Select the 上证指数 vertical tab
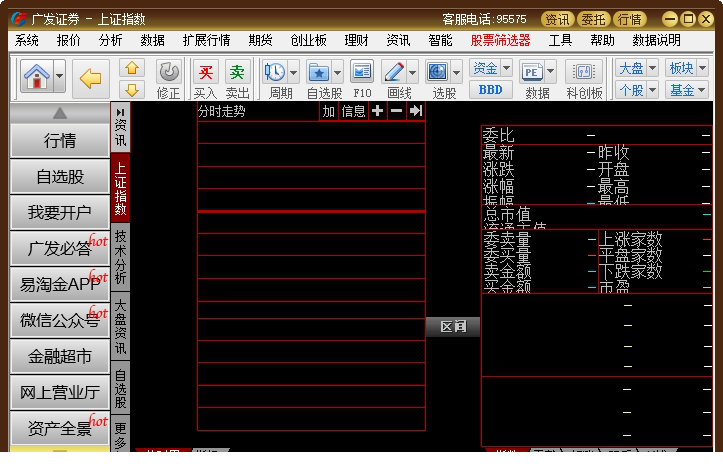This screenshot has width=723, height=470. point(120,188)
